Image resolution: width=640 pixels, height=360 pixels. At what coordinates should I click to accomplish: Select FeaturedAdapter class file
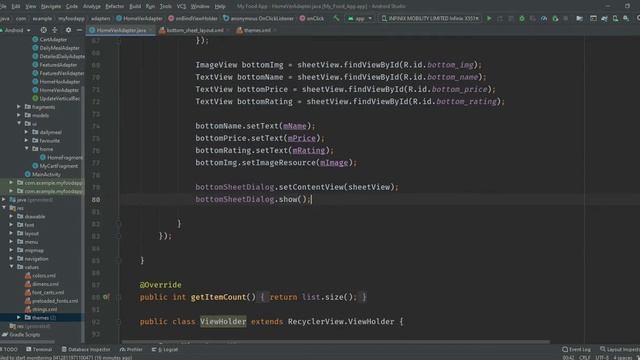[x=58, y=64]
